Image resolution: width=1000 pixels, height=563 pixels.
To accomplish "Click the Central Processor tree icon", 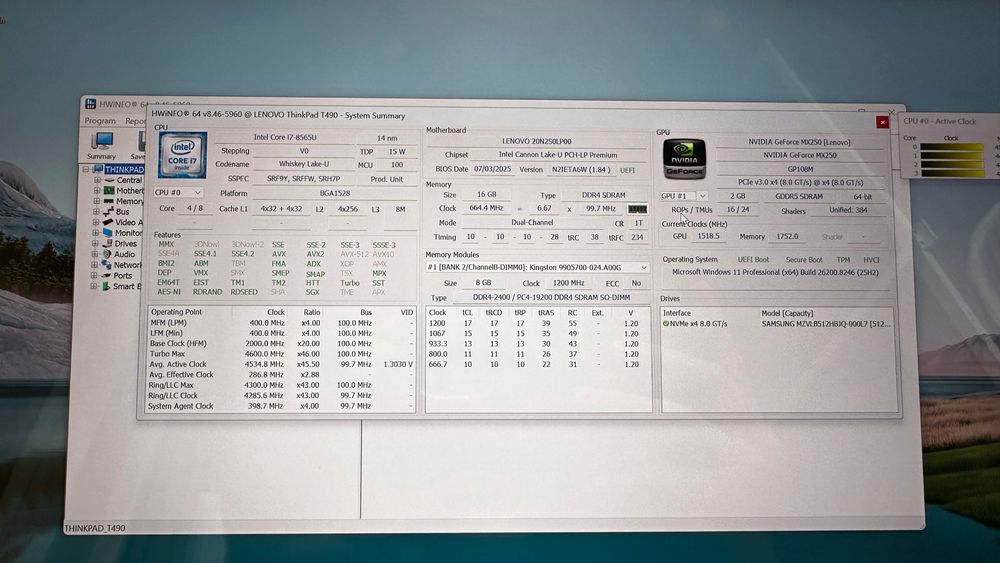I will pyautogui.click(x=109, y=180).
